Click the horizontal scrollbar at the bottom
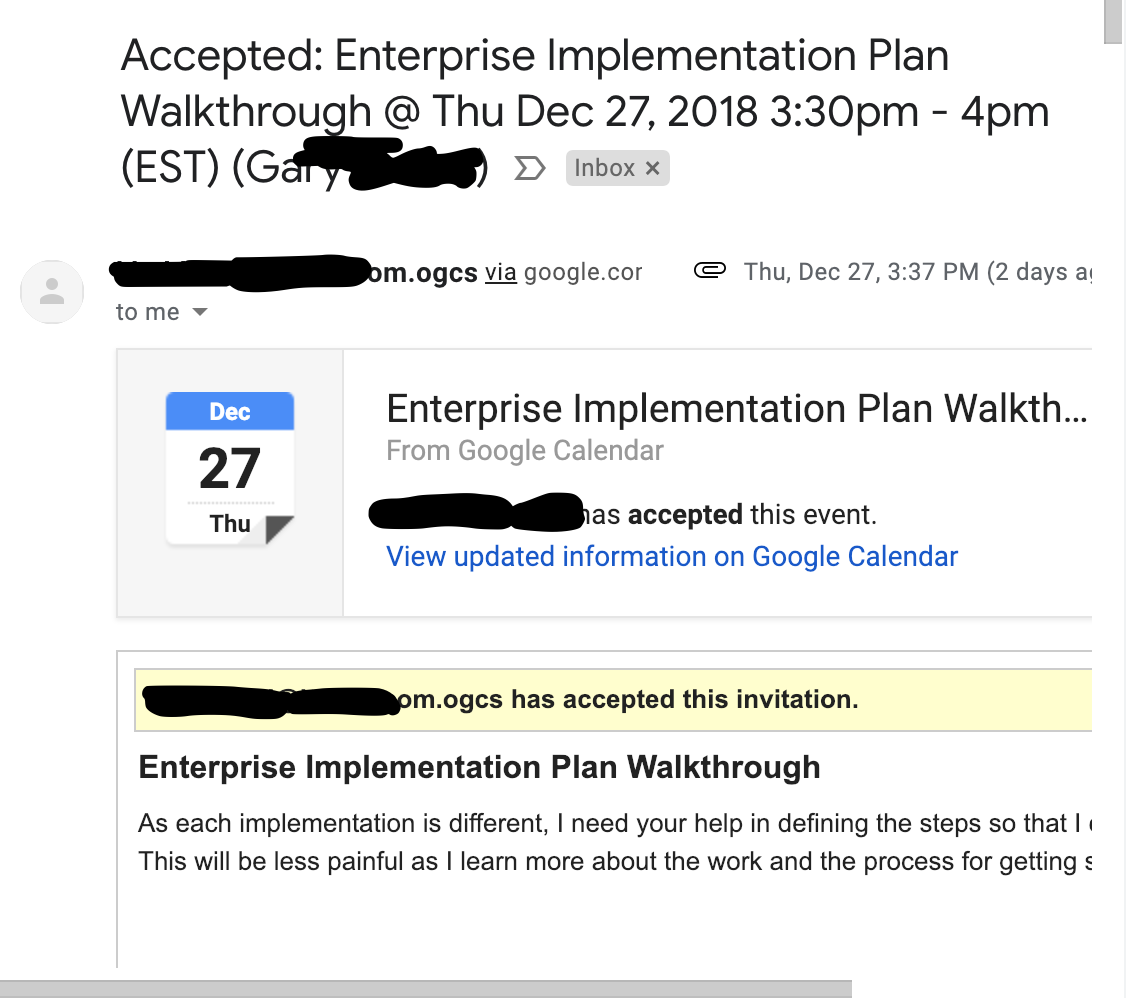Screen dimensions: 1136x998 [x=426, y=989]
